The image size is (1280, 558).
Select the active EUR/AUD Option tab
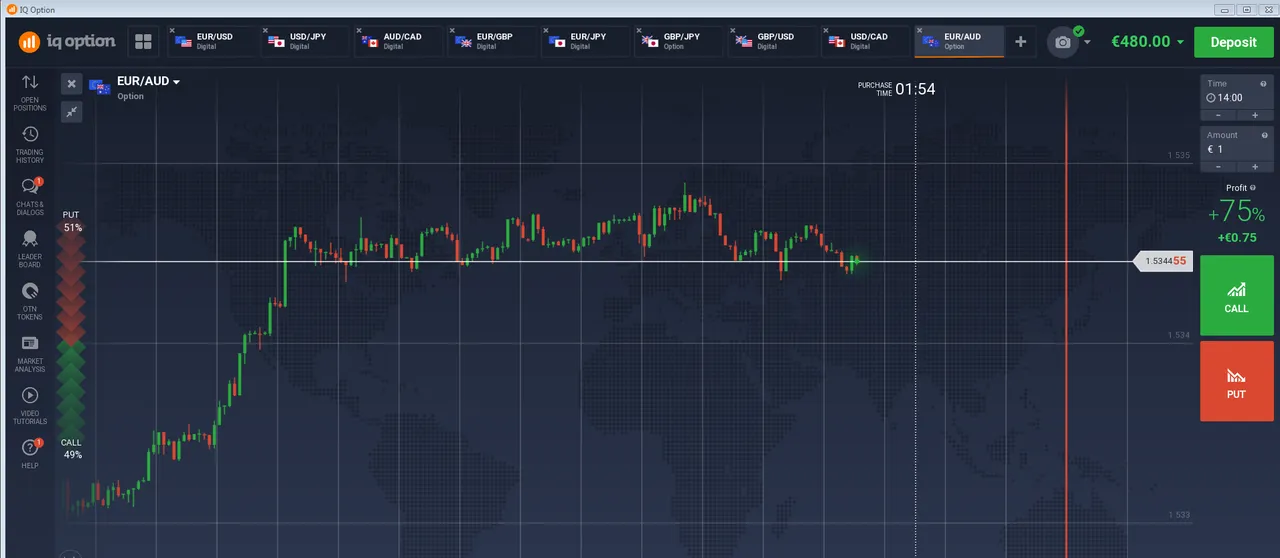[x=960, y=42]
